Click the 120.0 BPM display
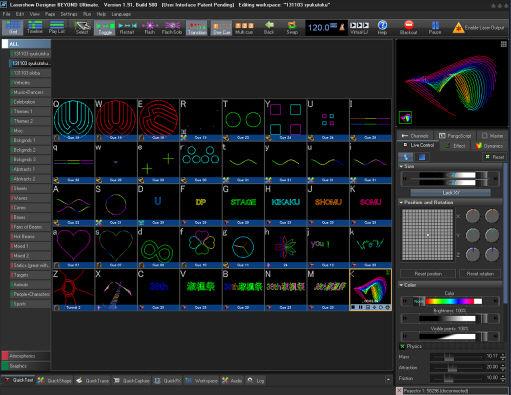 pos(319,28)
